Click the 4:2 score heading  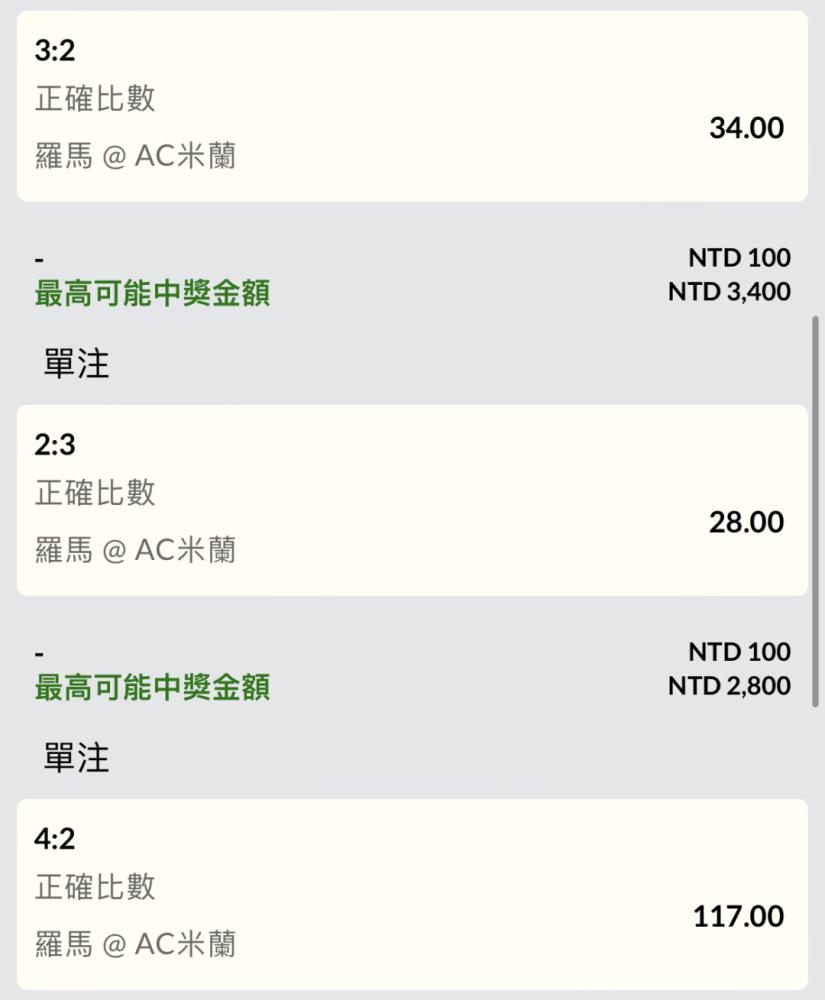pyautogui.click(x=55, y=839)
